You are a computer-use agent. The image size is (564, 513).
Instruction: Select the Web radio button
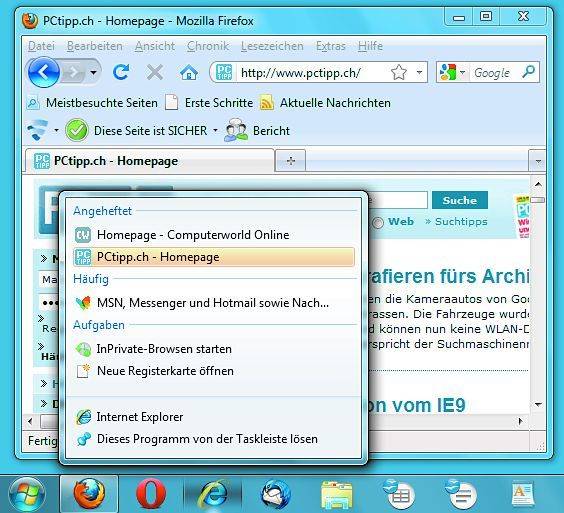[x=378, y=222]
